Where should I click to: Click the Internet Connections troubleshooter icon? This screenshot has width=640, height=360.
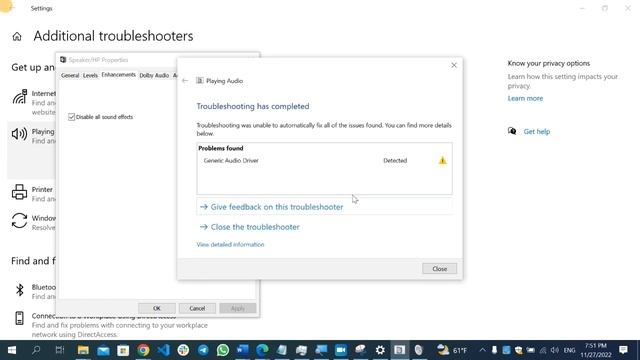tap(19, 97)
